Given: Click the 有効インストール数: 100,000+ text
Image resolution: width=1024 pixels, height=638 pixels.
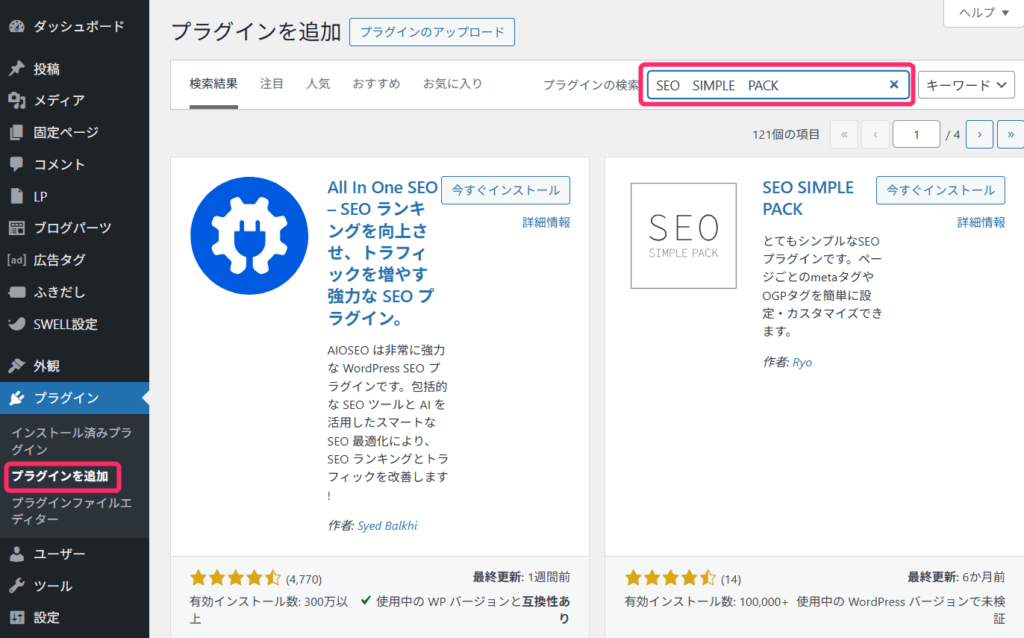Looking at the screenshot, I should tap(706, 601).
